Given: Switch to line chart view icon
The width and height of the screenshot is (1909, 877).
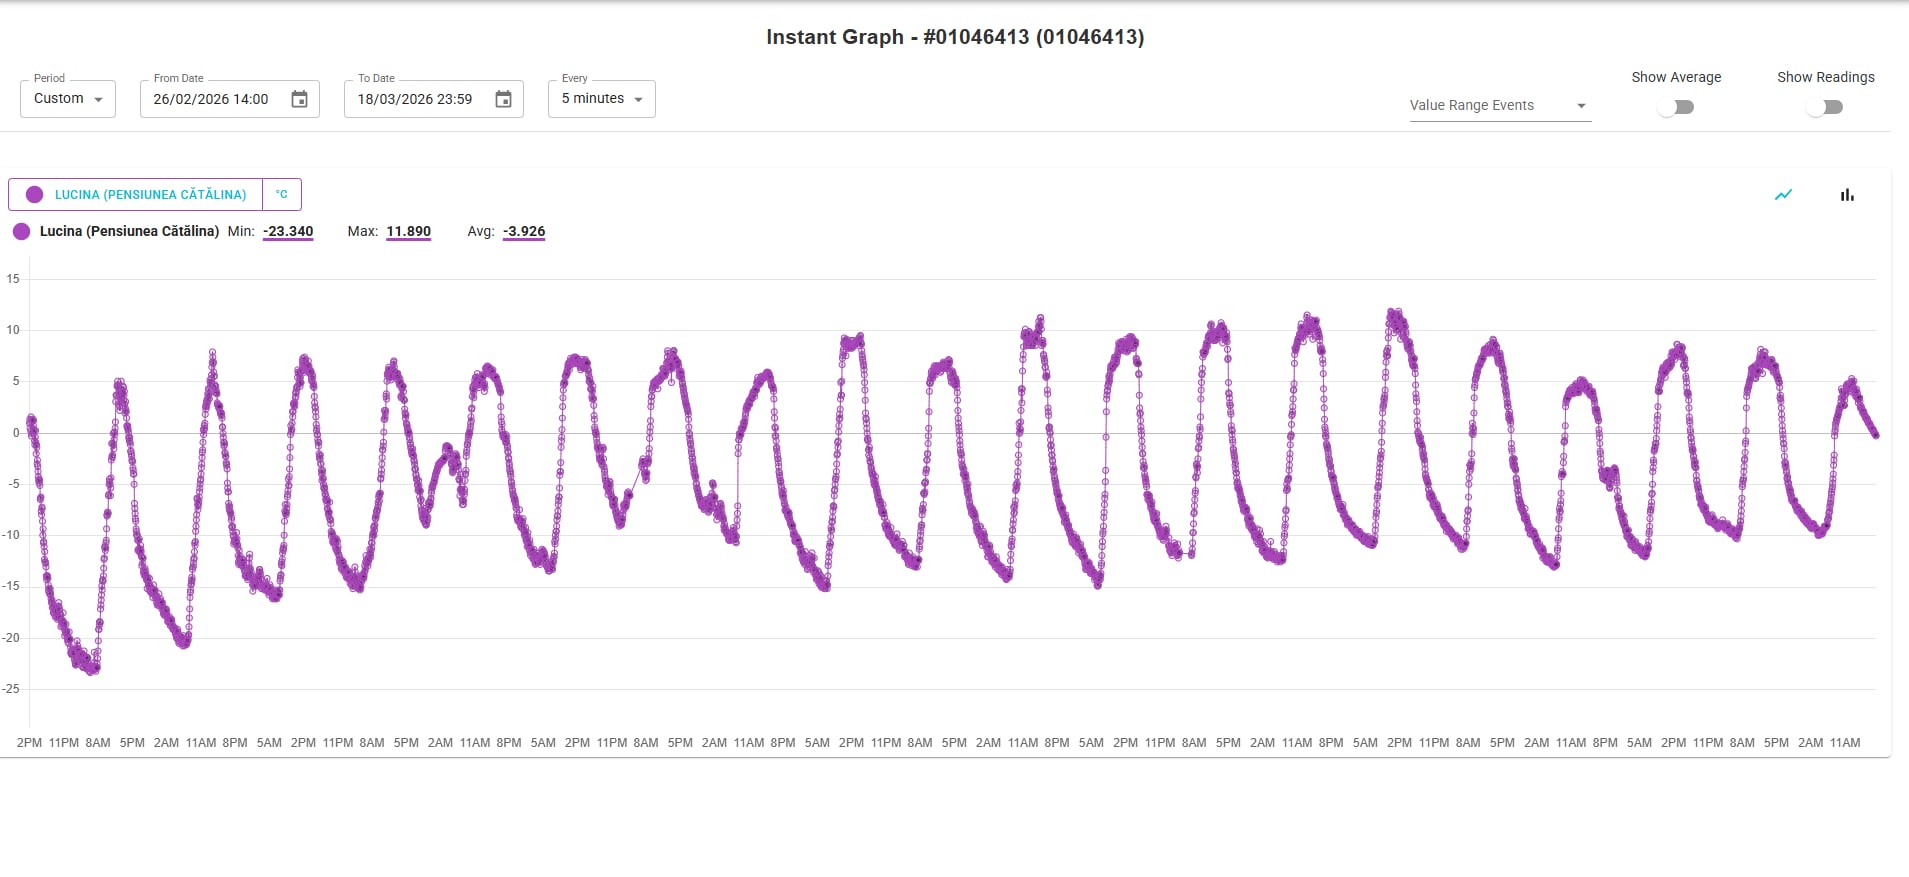Looking at the screenshot, I should [x=1783, y=195].
